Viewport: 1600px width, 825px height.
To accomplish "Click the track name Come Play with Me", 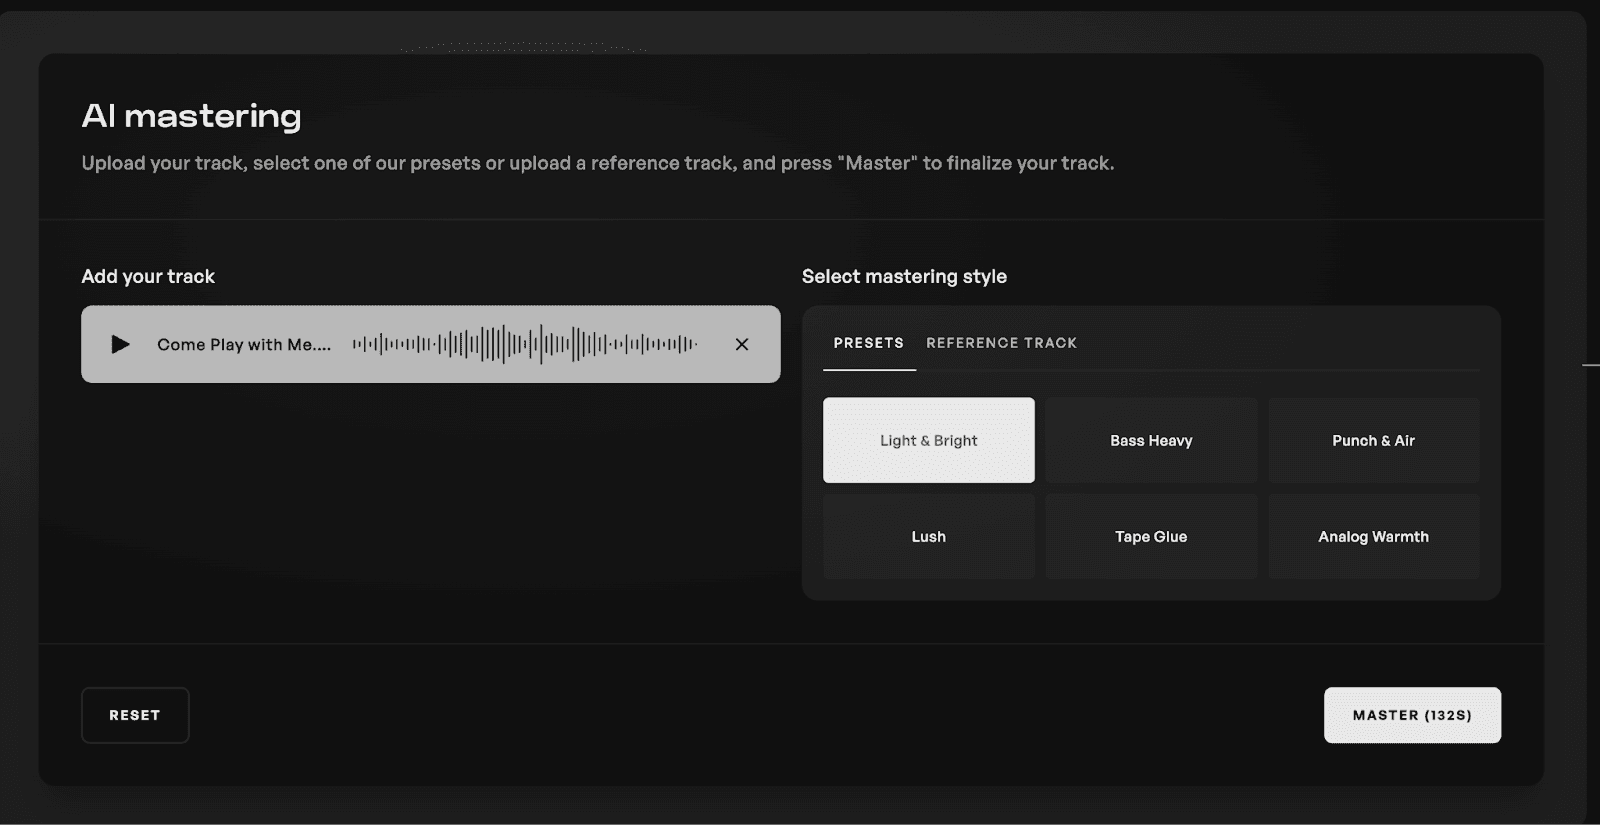I will pyautogui.click(x=244, y=344).
